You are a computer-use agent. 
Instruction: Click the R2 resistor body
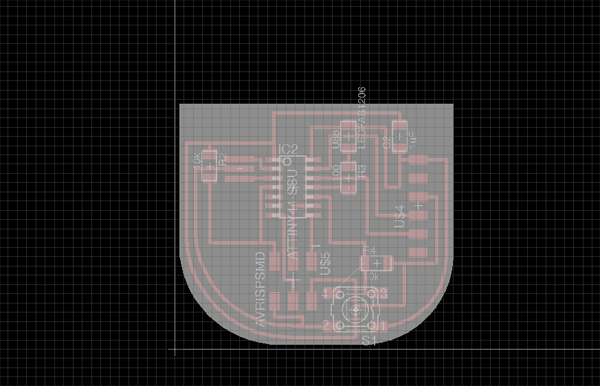[x=209, y=165]
